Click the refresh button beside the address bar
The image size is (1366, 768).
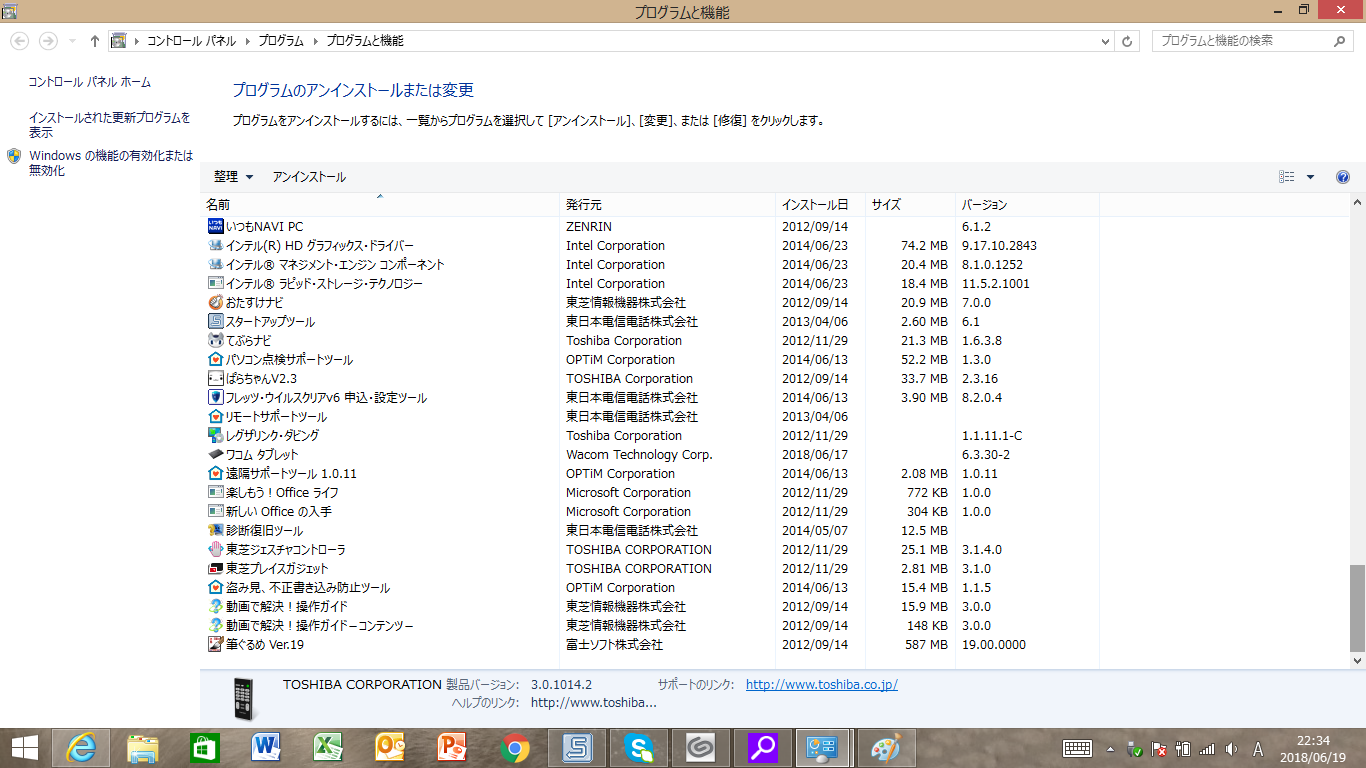[x=1128, y=41]
